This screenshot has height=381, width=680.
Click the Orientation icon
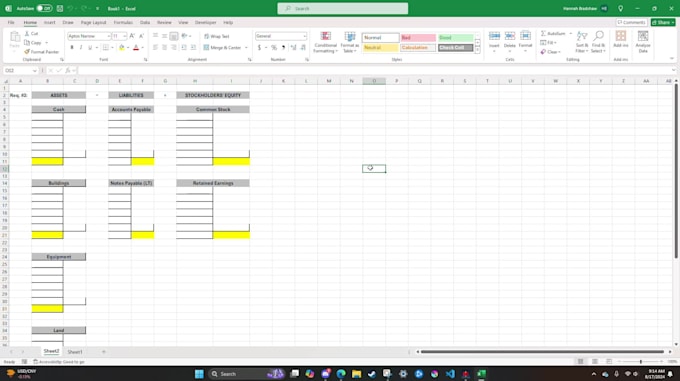click(x=184, y=36)
